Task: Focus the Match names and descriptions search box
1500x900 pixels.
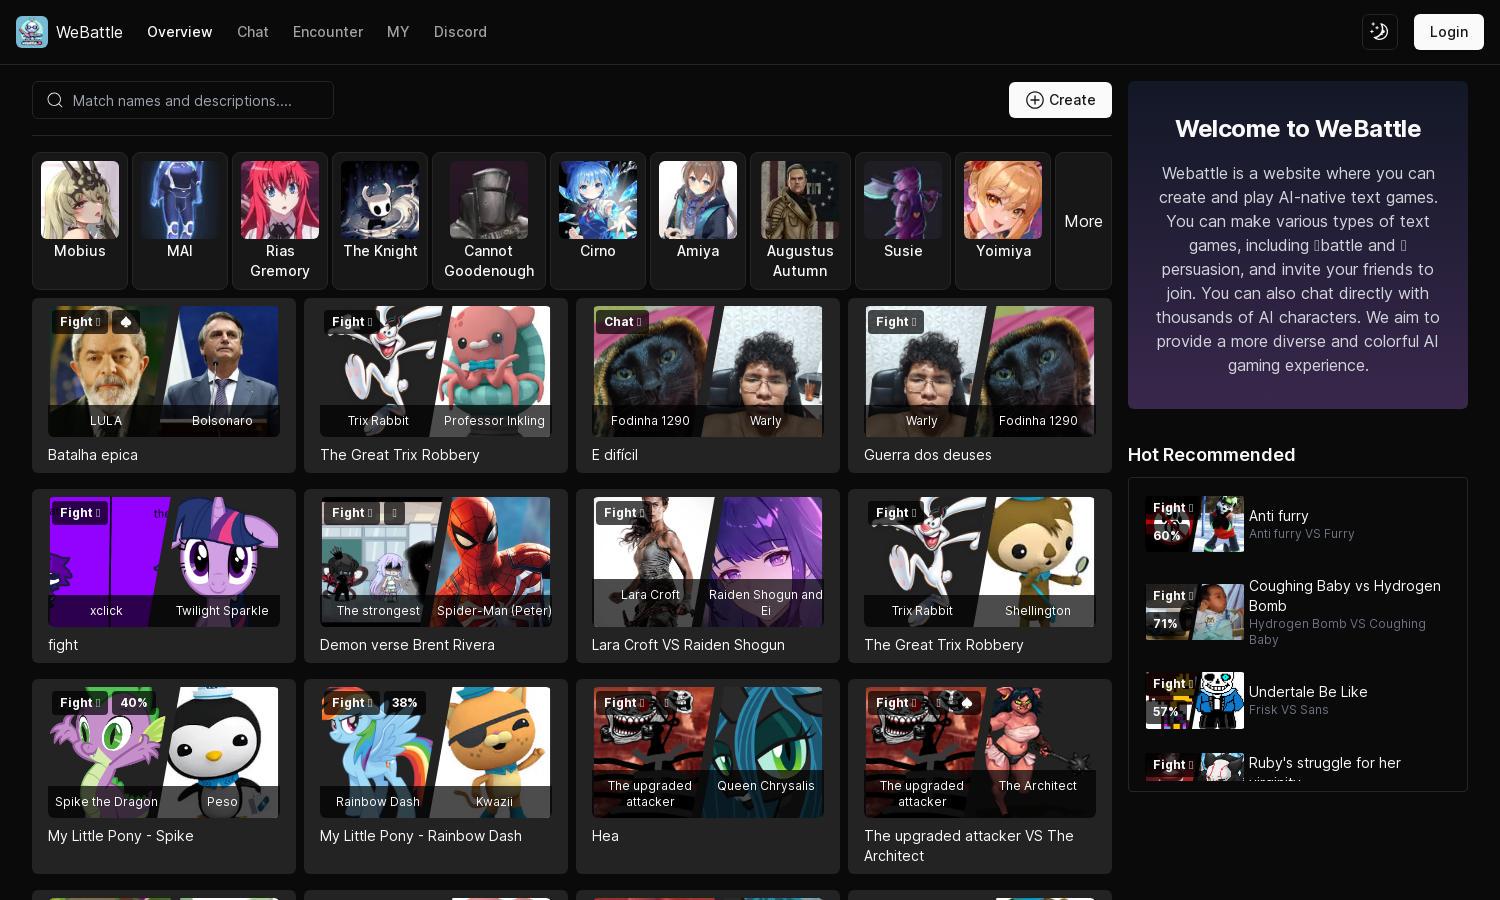Action: 183,100
